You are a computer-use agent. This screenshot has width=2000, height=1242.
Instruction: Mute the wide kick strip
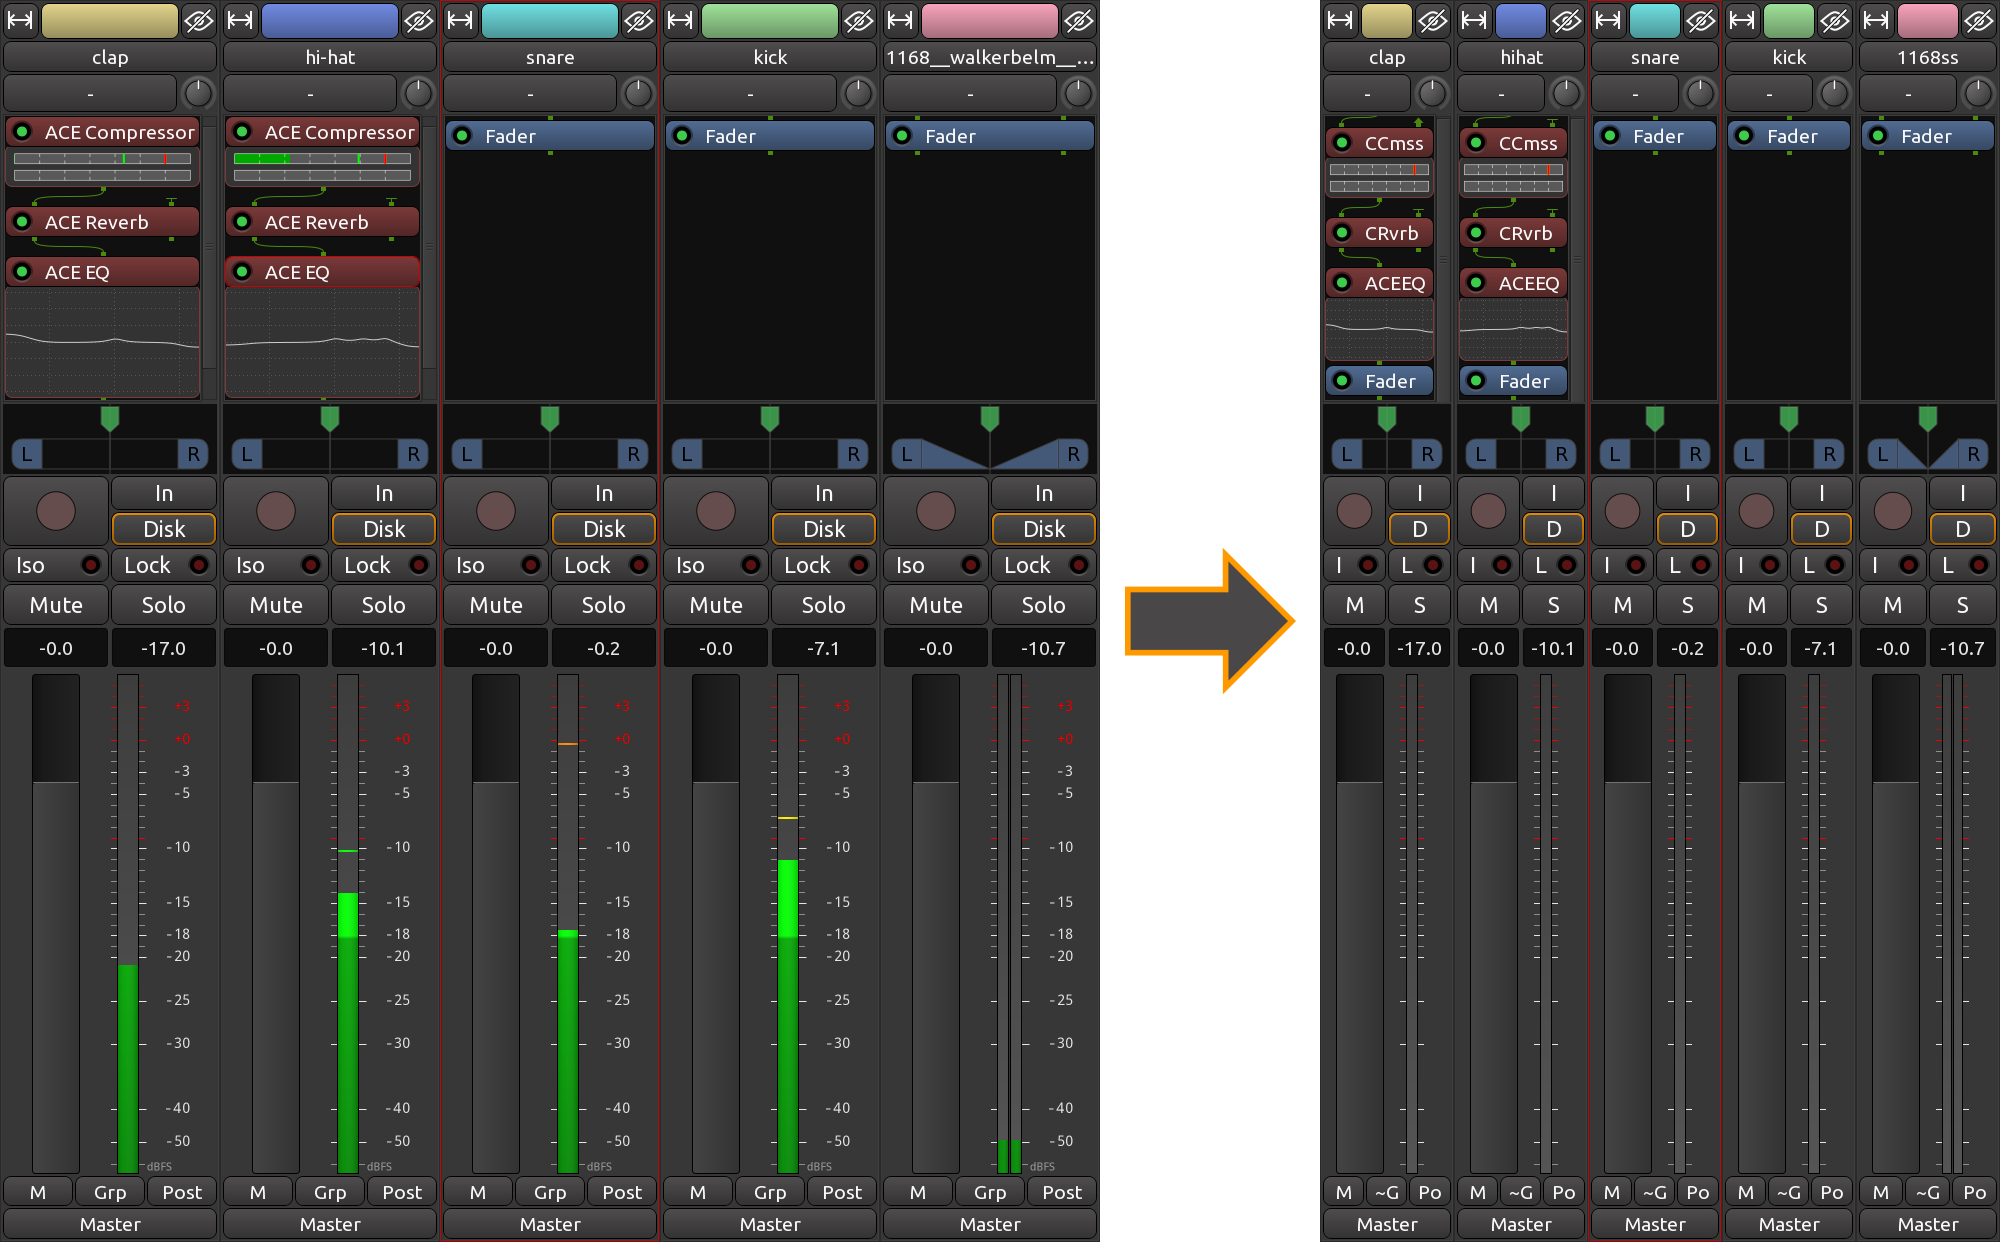pos(716,605)
